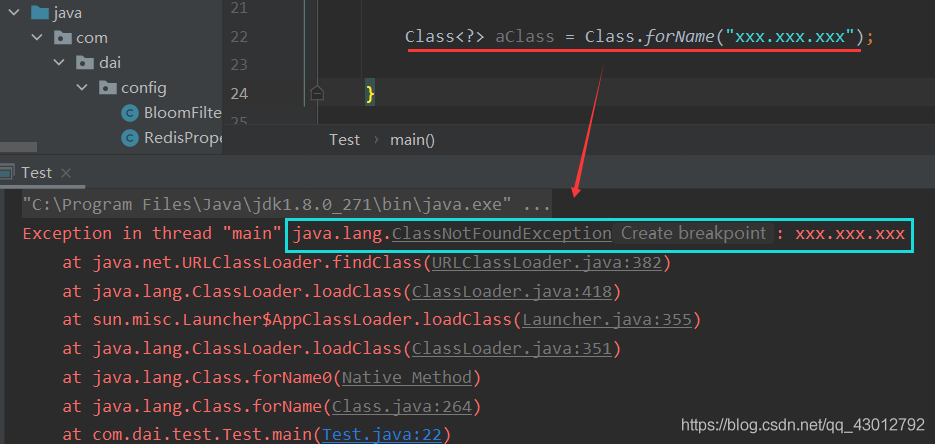Open ClassLoader.java:418 link
935x444 pixels.
[x=512, y=291]
